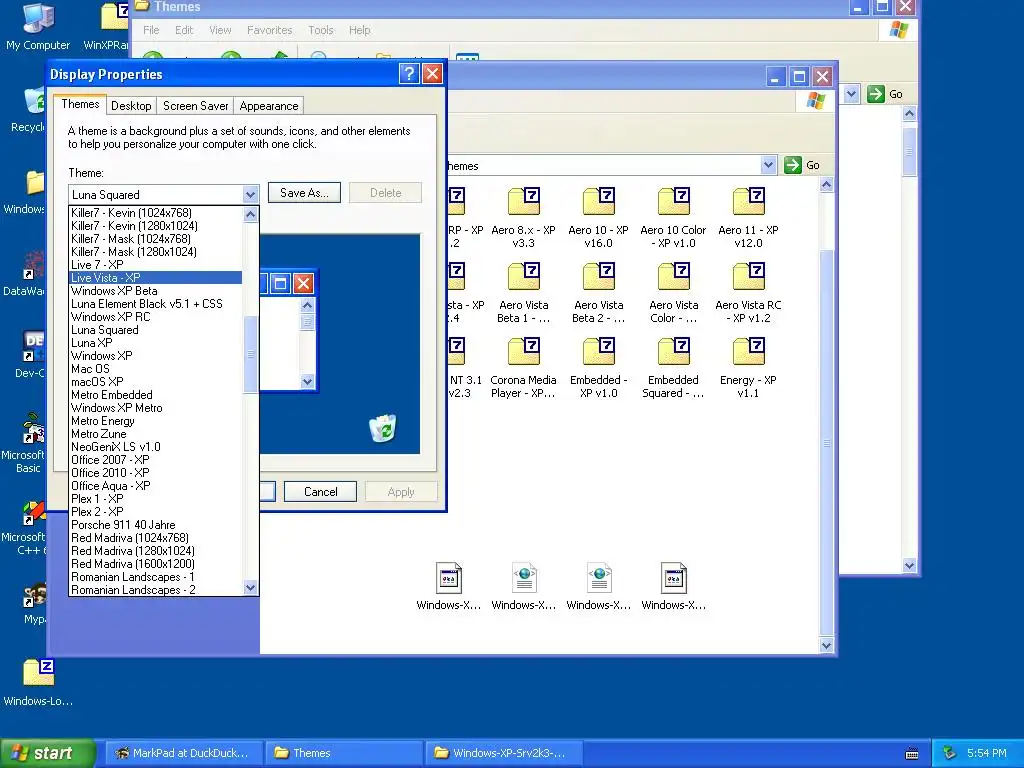Switch to Themes taskbar button

(344, 753)
